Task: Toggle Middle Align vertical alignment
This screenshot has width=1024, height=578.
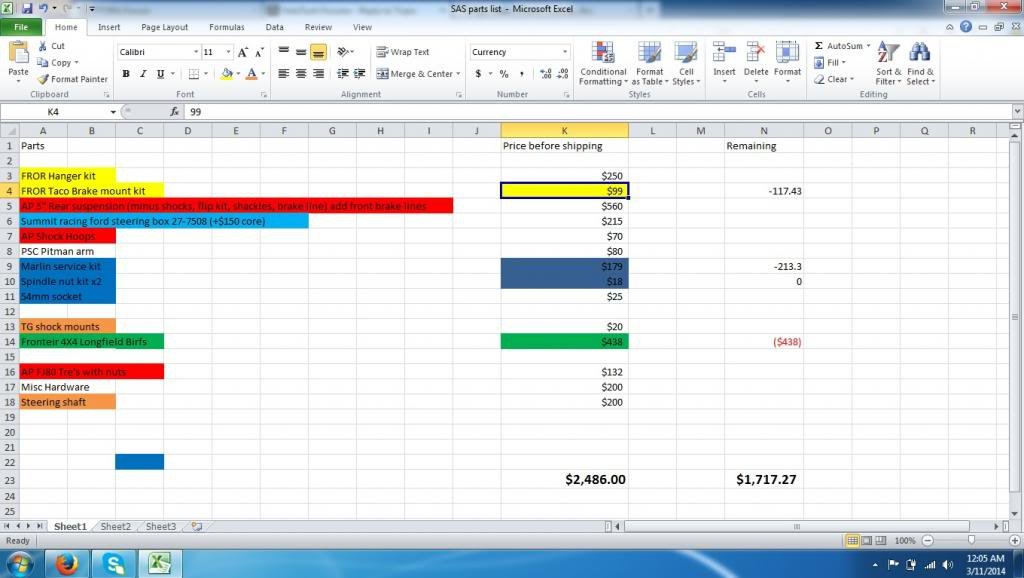Action: [300, 52]
